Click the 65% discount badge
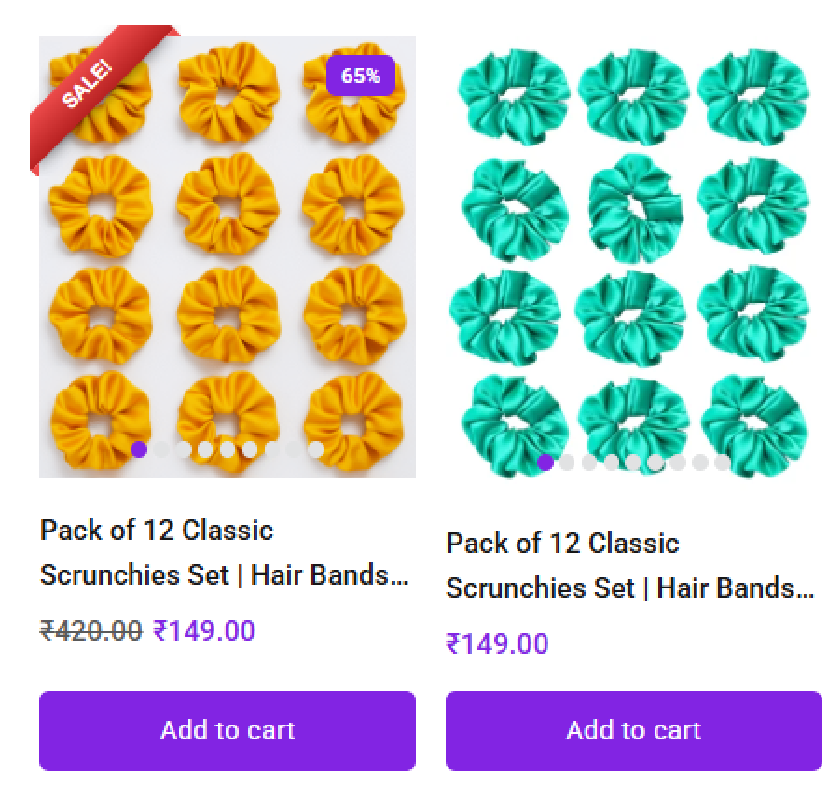This screenshot has width=840, height=801. (360, 76)
